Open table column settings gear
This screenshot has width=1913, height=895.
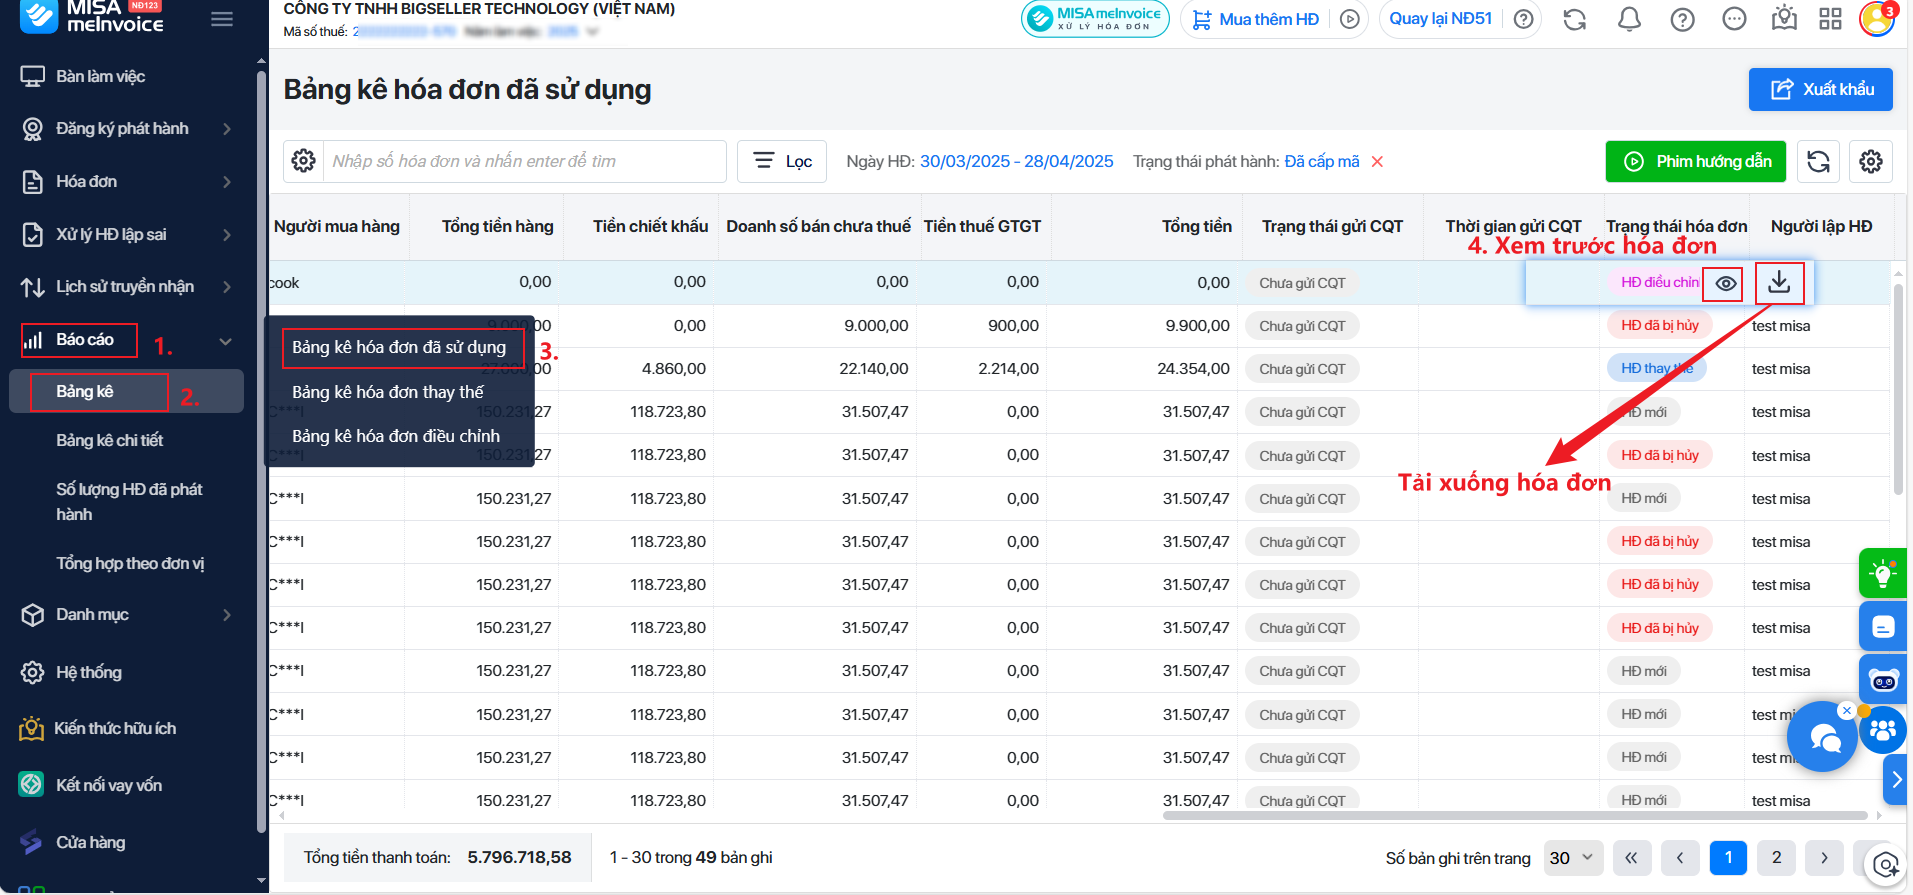click(x=1871, y=161)
